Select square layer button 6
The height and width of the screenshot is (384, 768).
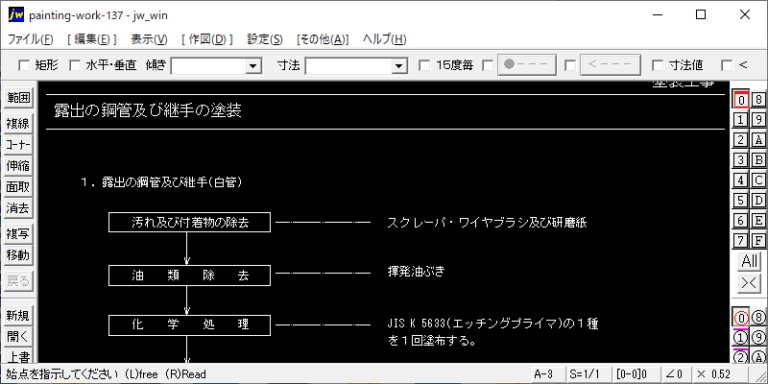[741, 220]
